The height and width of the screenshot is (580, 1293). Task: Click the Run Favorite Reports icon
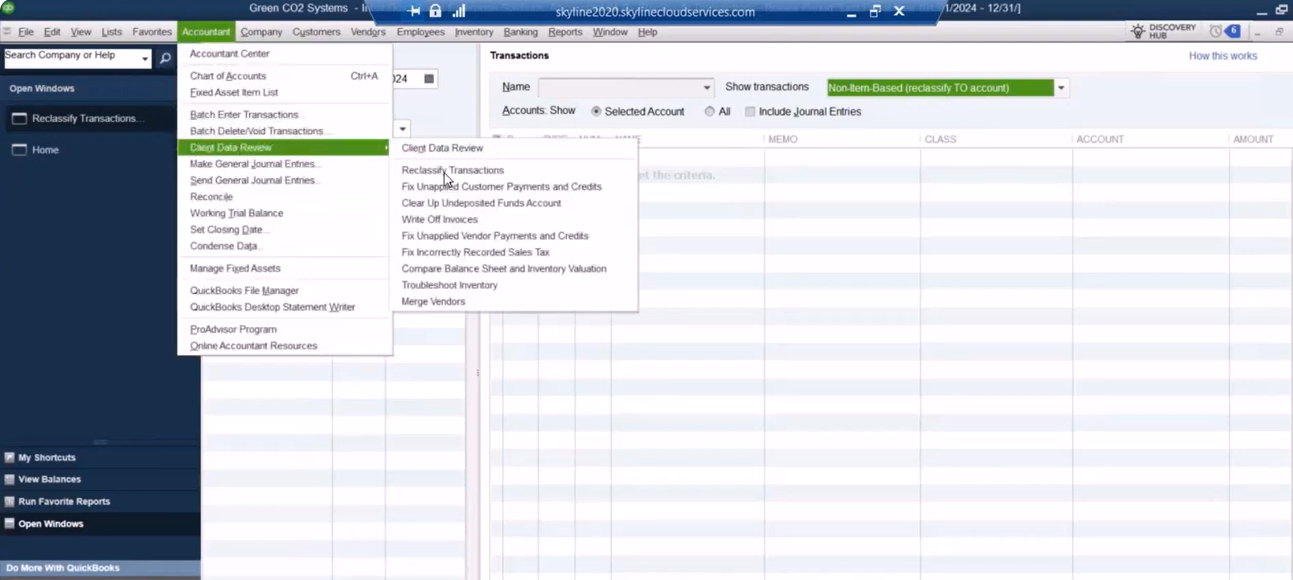pos(10,502)
